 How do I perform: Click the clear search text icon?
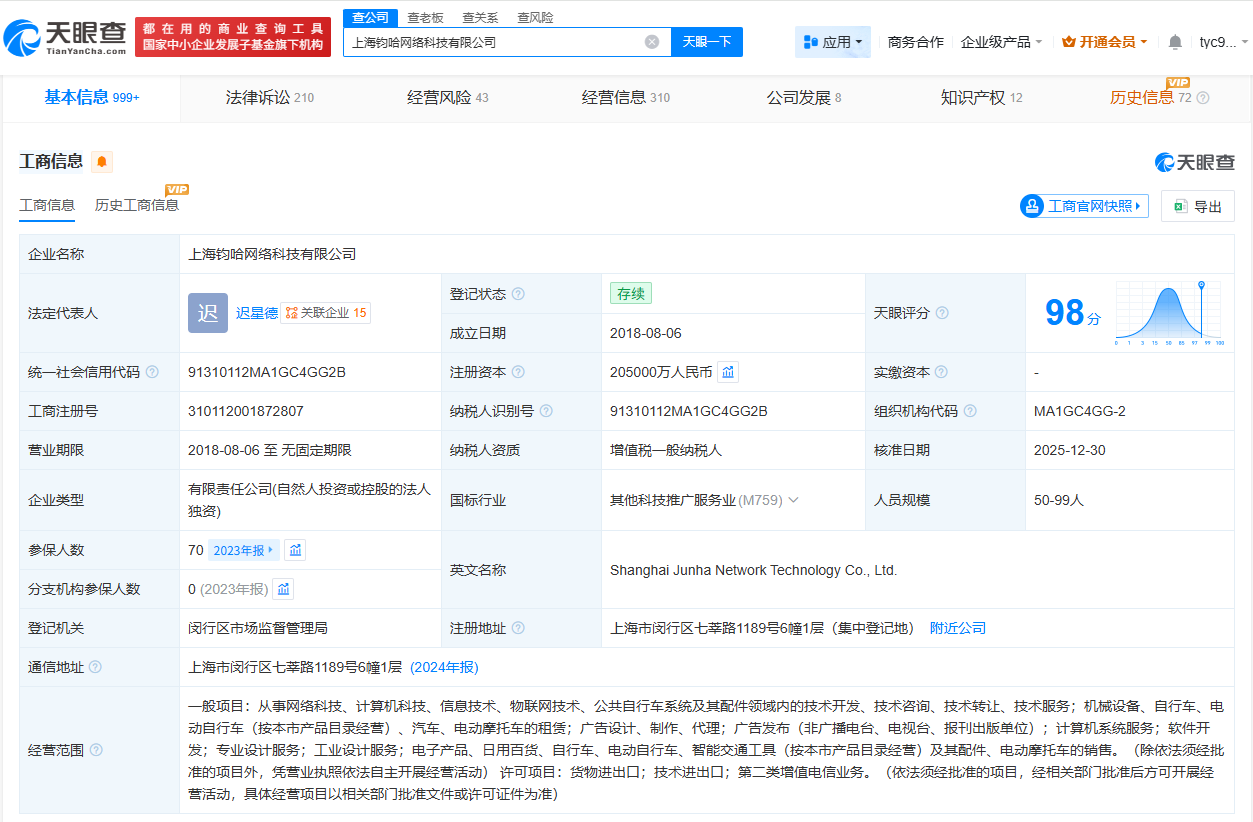tap(652, 42)
